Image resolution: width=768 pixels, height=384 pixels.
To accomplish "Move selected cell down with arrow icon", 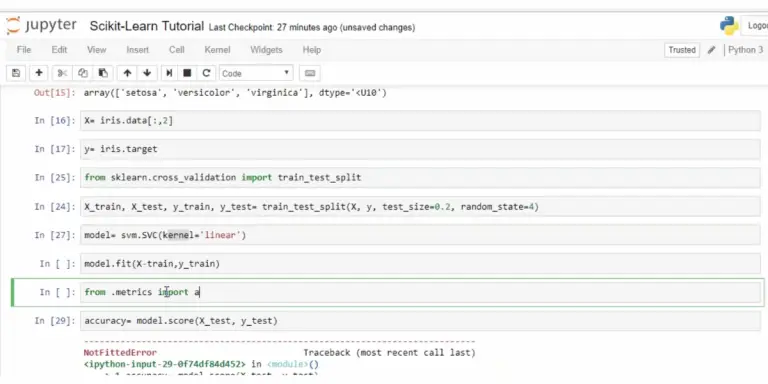I will pos(147,73).
